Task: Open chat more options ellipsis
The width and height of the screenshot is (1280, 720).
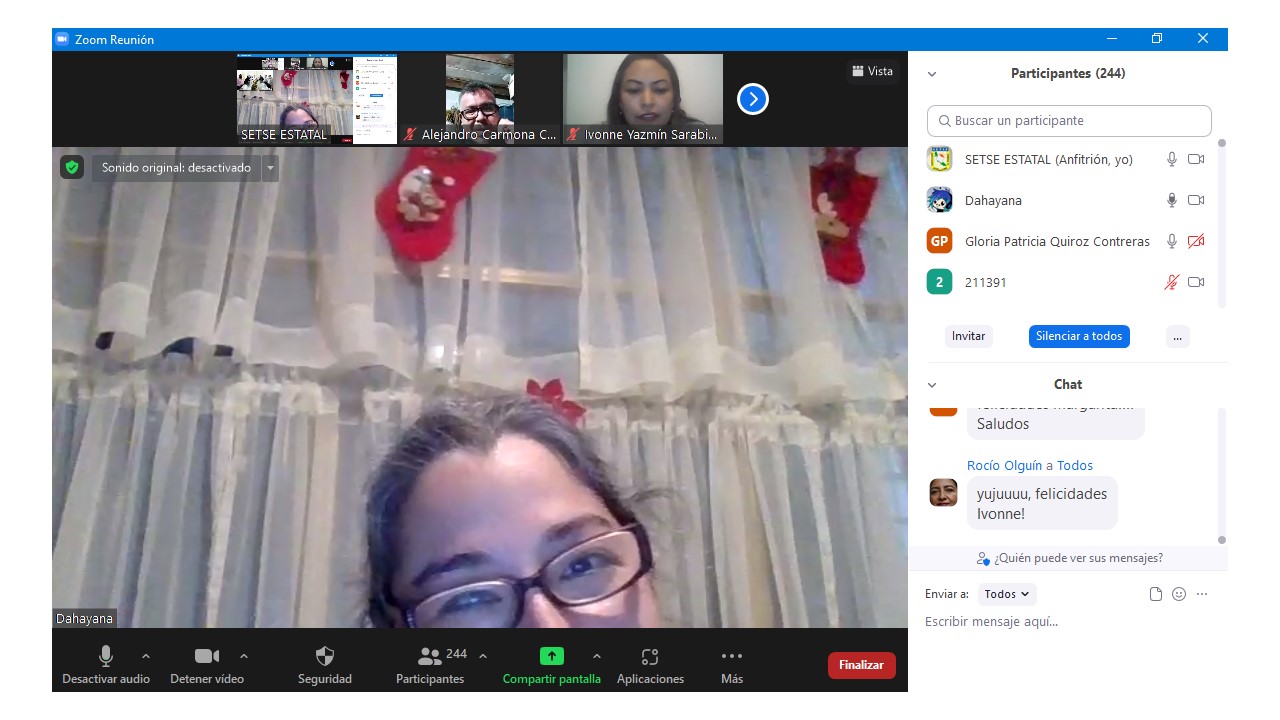Action: (1202, 594)
